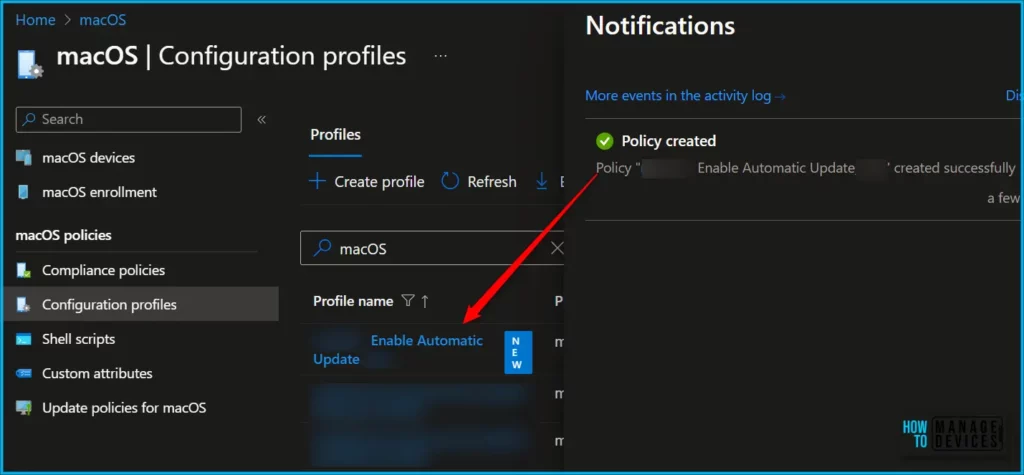Screen dimensions: 1024x475
Task: Open the ellipsis more options menu
Action: [x=441, y=56]
